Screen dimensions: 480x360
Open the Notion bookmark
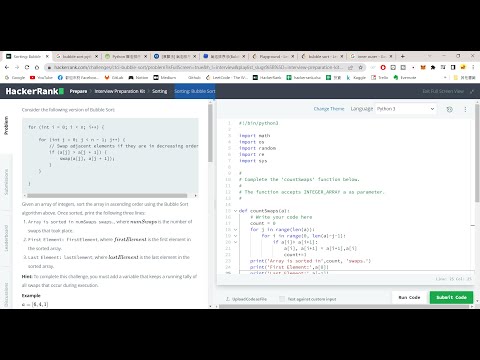[x=138, y=77]
